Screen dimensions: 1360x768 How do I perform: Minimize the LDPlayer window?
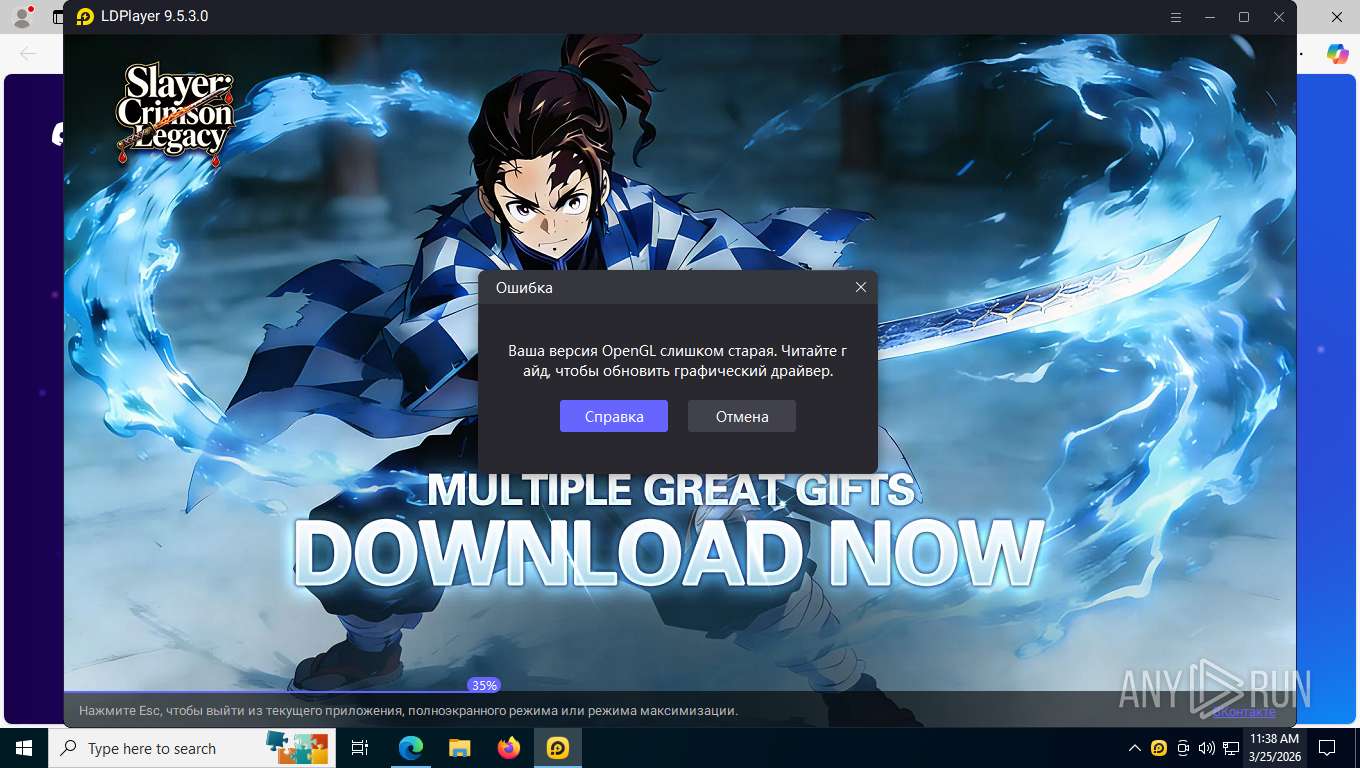coord(1210,17)
